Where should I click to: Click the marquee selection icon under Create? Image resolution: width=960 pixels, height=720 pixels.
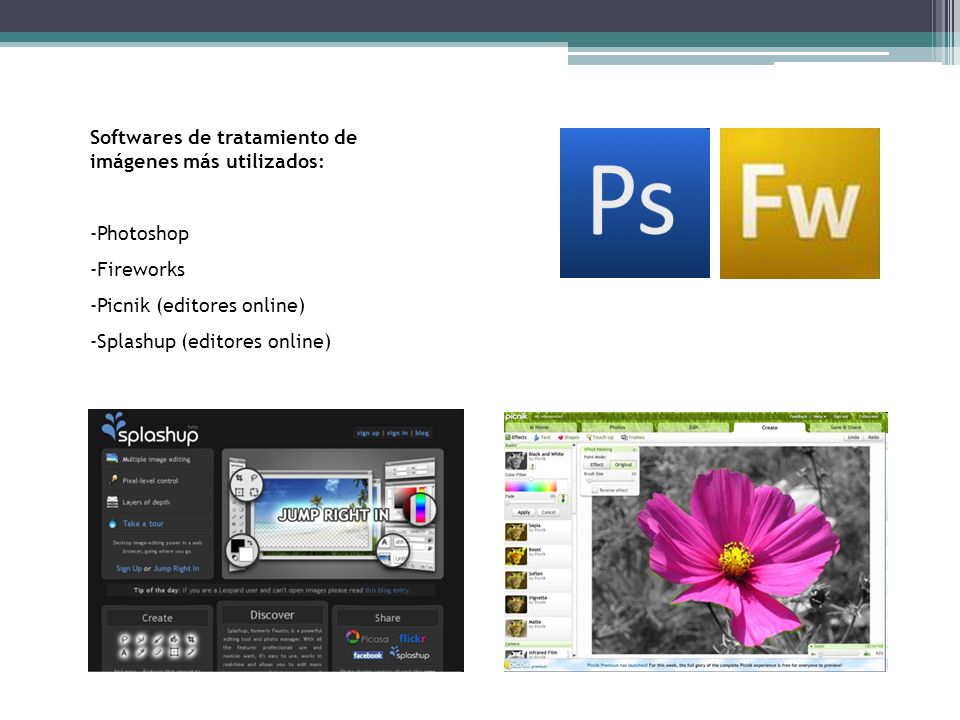point(174,652)
